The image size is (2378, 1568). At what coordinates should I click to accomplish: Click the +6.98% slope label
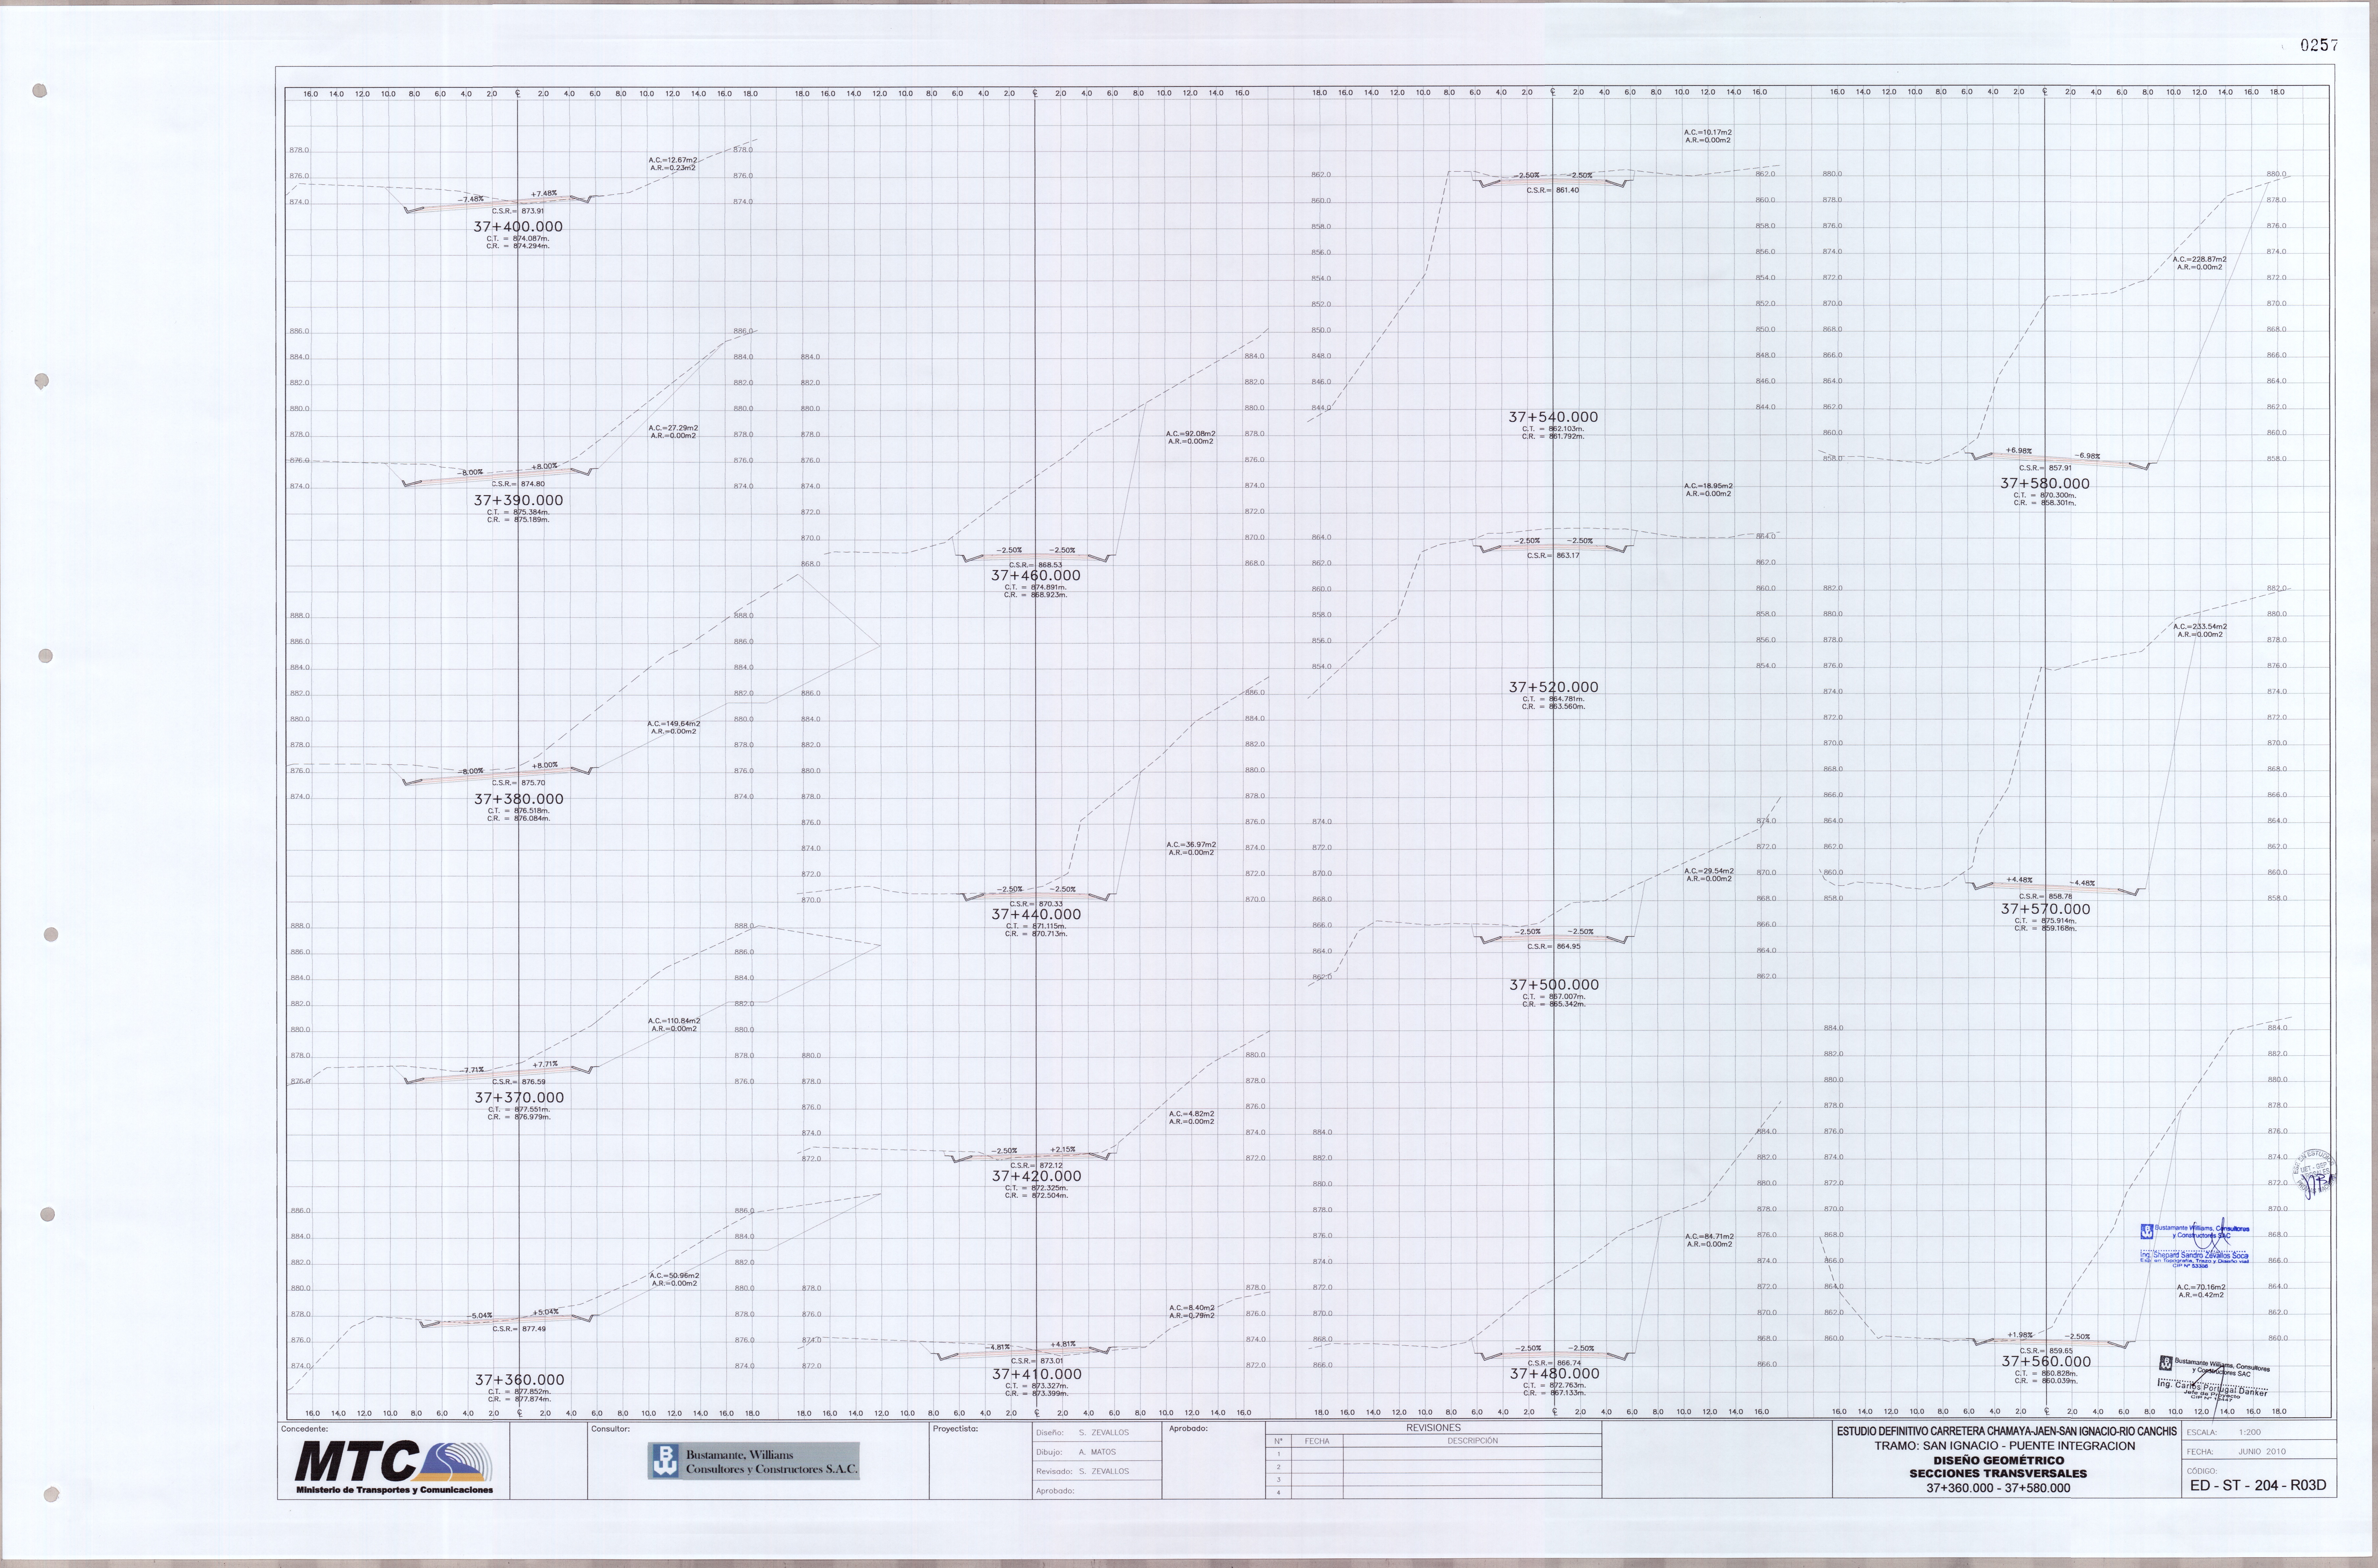click(2019, 451)
